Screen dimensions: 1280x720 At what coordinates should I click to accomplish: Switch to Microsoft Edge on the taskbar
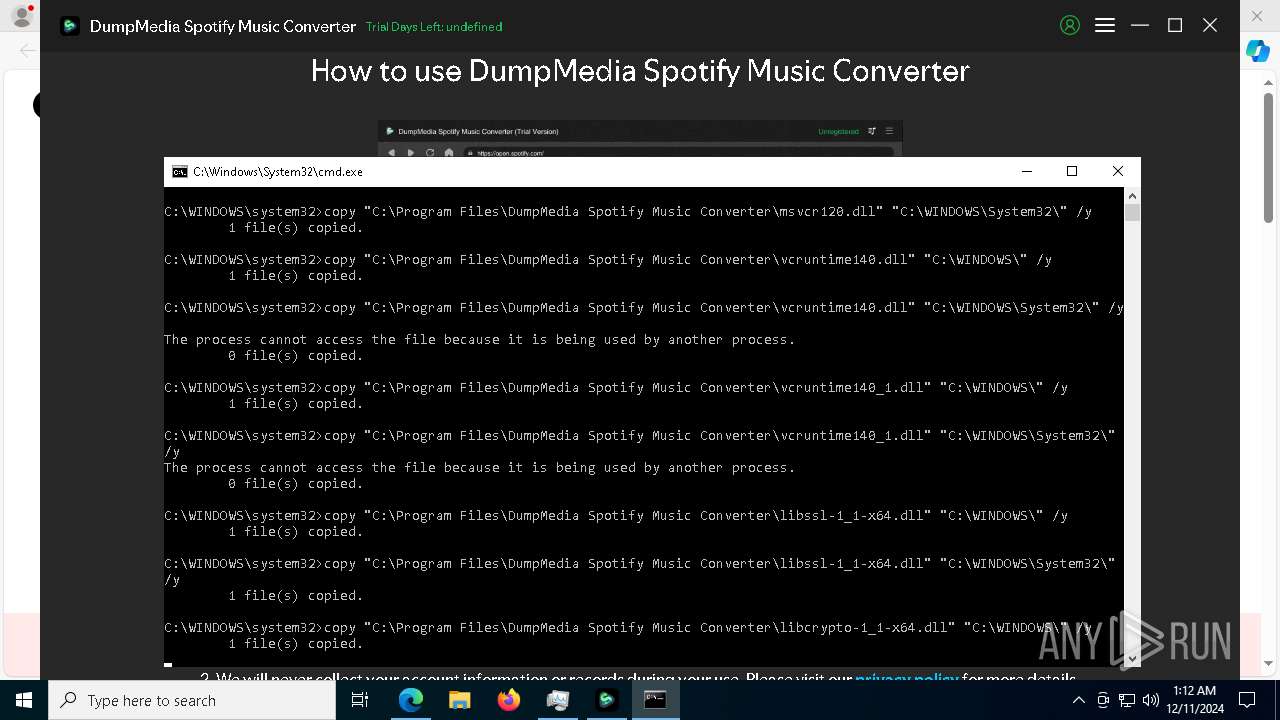point(411,700)
